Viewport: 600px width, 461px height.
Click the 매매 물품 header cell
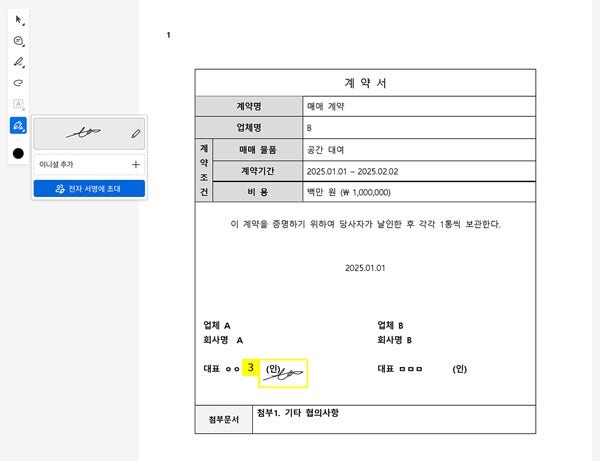[x=258, y=150]
